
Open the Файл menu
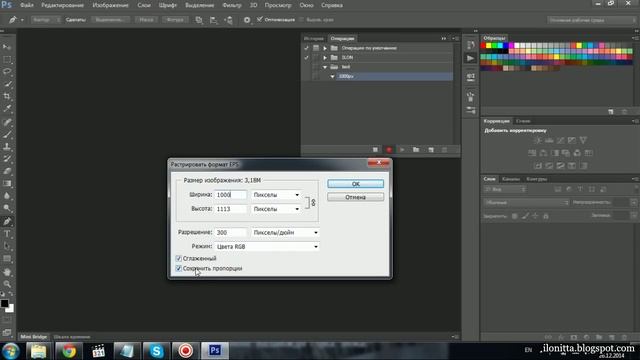click(27, 5)
